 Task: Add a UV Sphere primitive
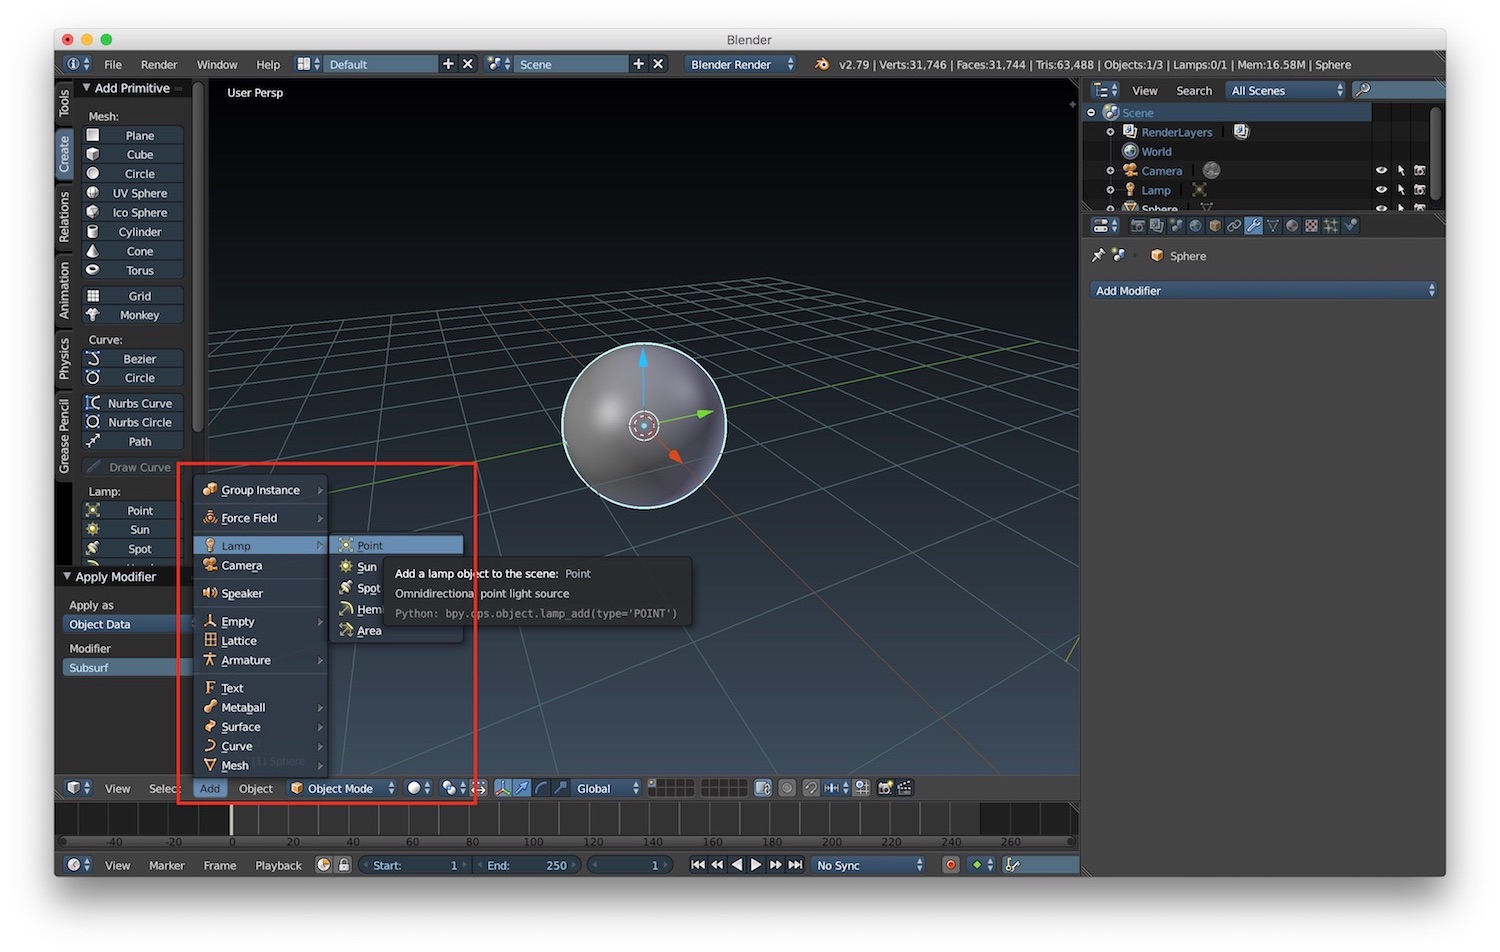(133, 193)
